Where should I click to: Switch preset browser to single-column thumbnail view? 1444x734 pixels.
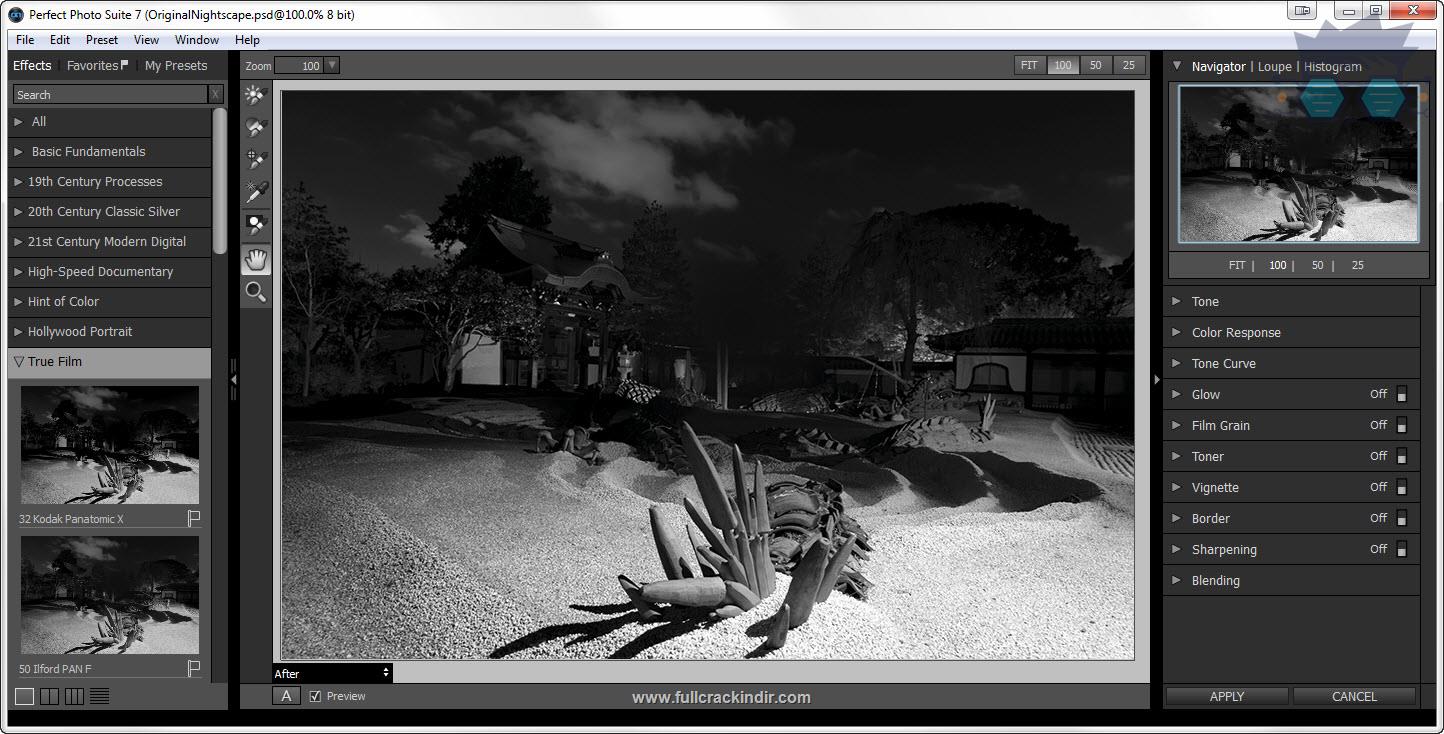pyautogui.click(x=25, y=696)
